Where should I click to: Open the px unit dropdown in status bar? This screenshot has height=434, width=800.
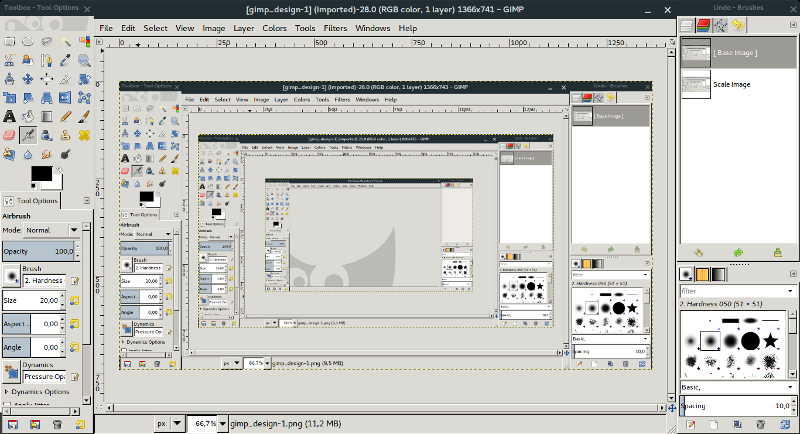click(169, 423)
